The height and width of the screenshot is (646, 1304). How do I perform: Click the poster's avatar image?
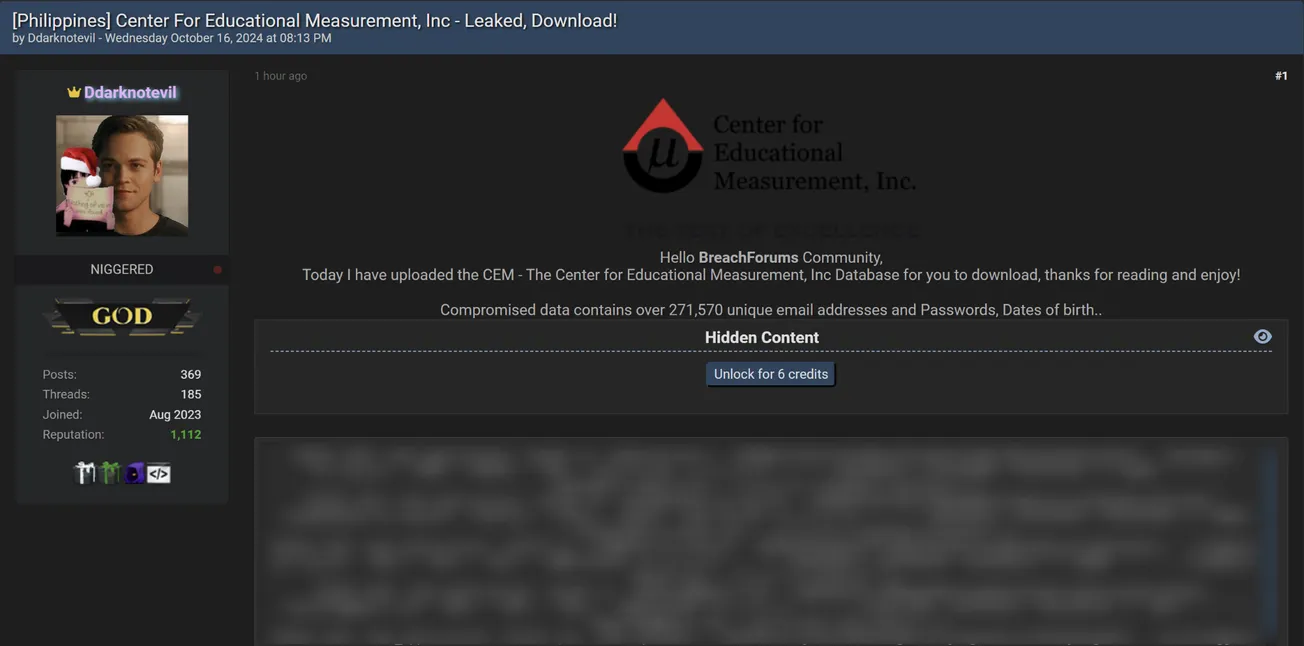122,175
